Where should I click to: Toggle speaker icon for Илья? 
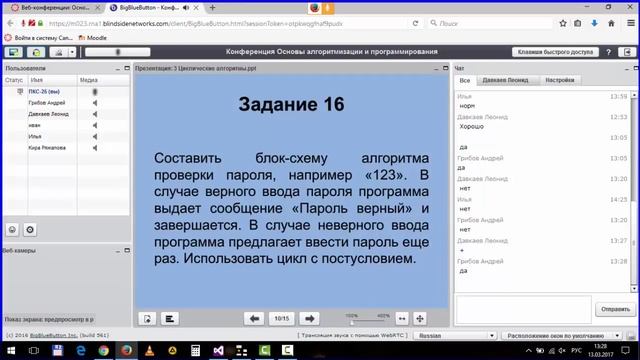[95, 137]
